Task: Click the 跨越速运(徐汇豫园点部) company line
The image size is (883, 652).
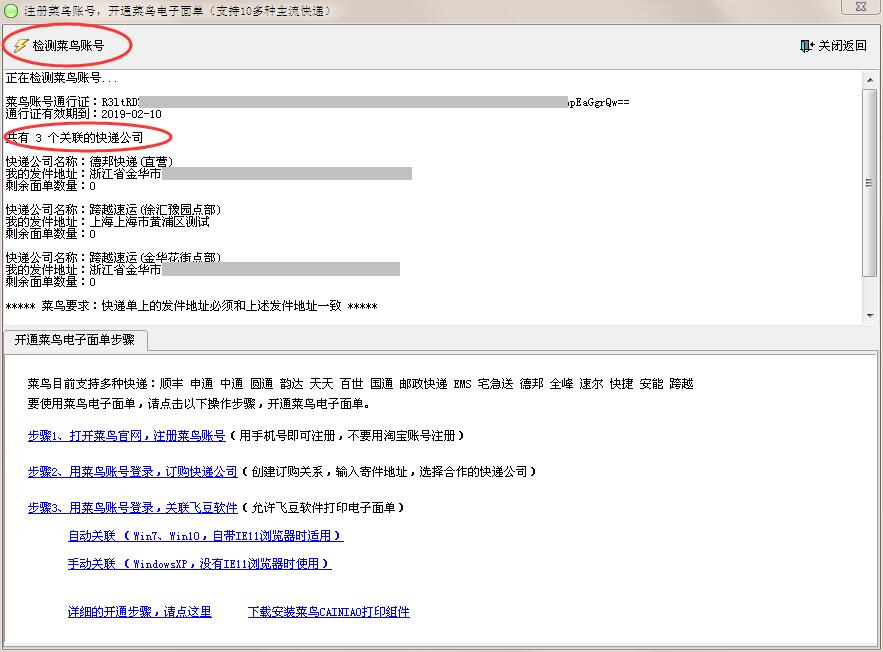Action: pos(113,210)
